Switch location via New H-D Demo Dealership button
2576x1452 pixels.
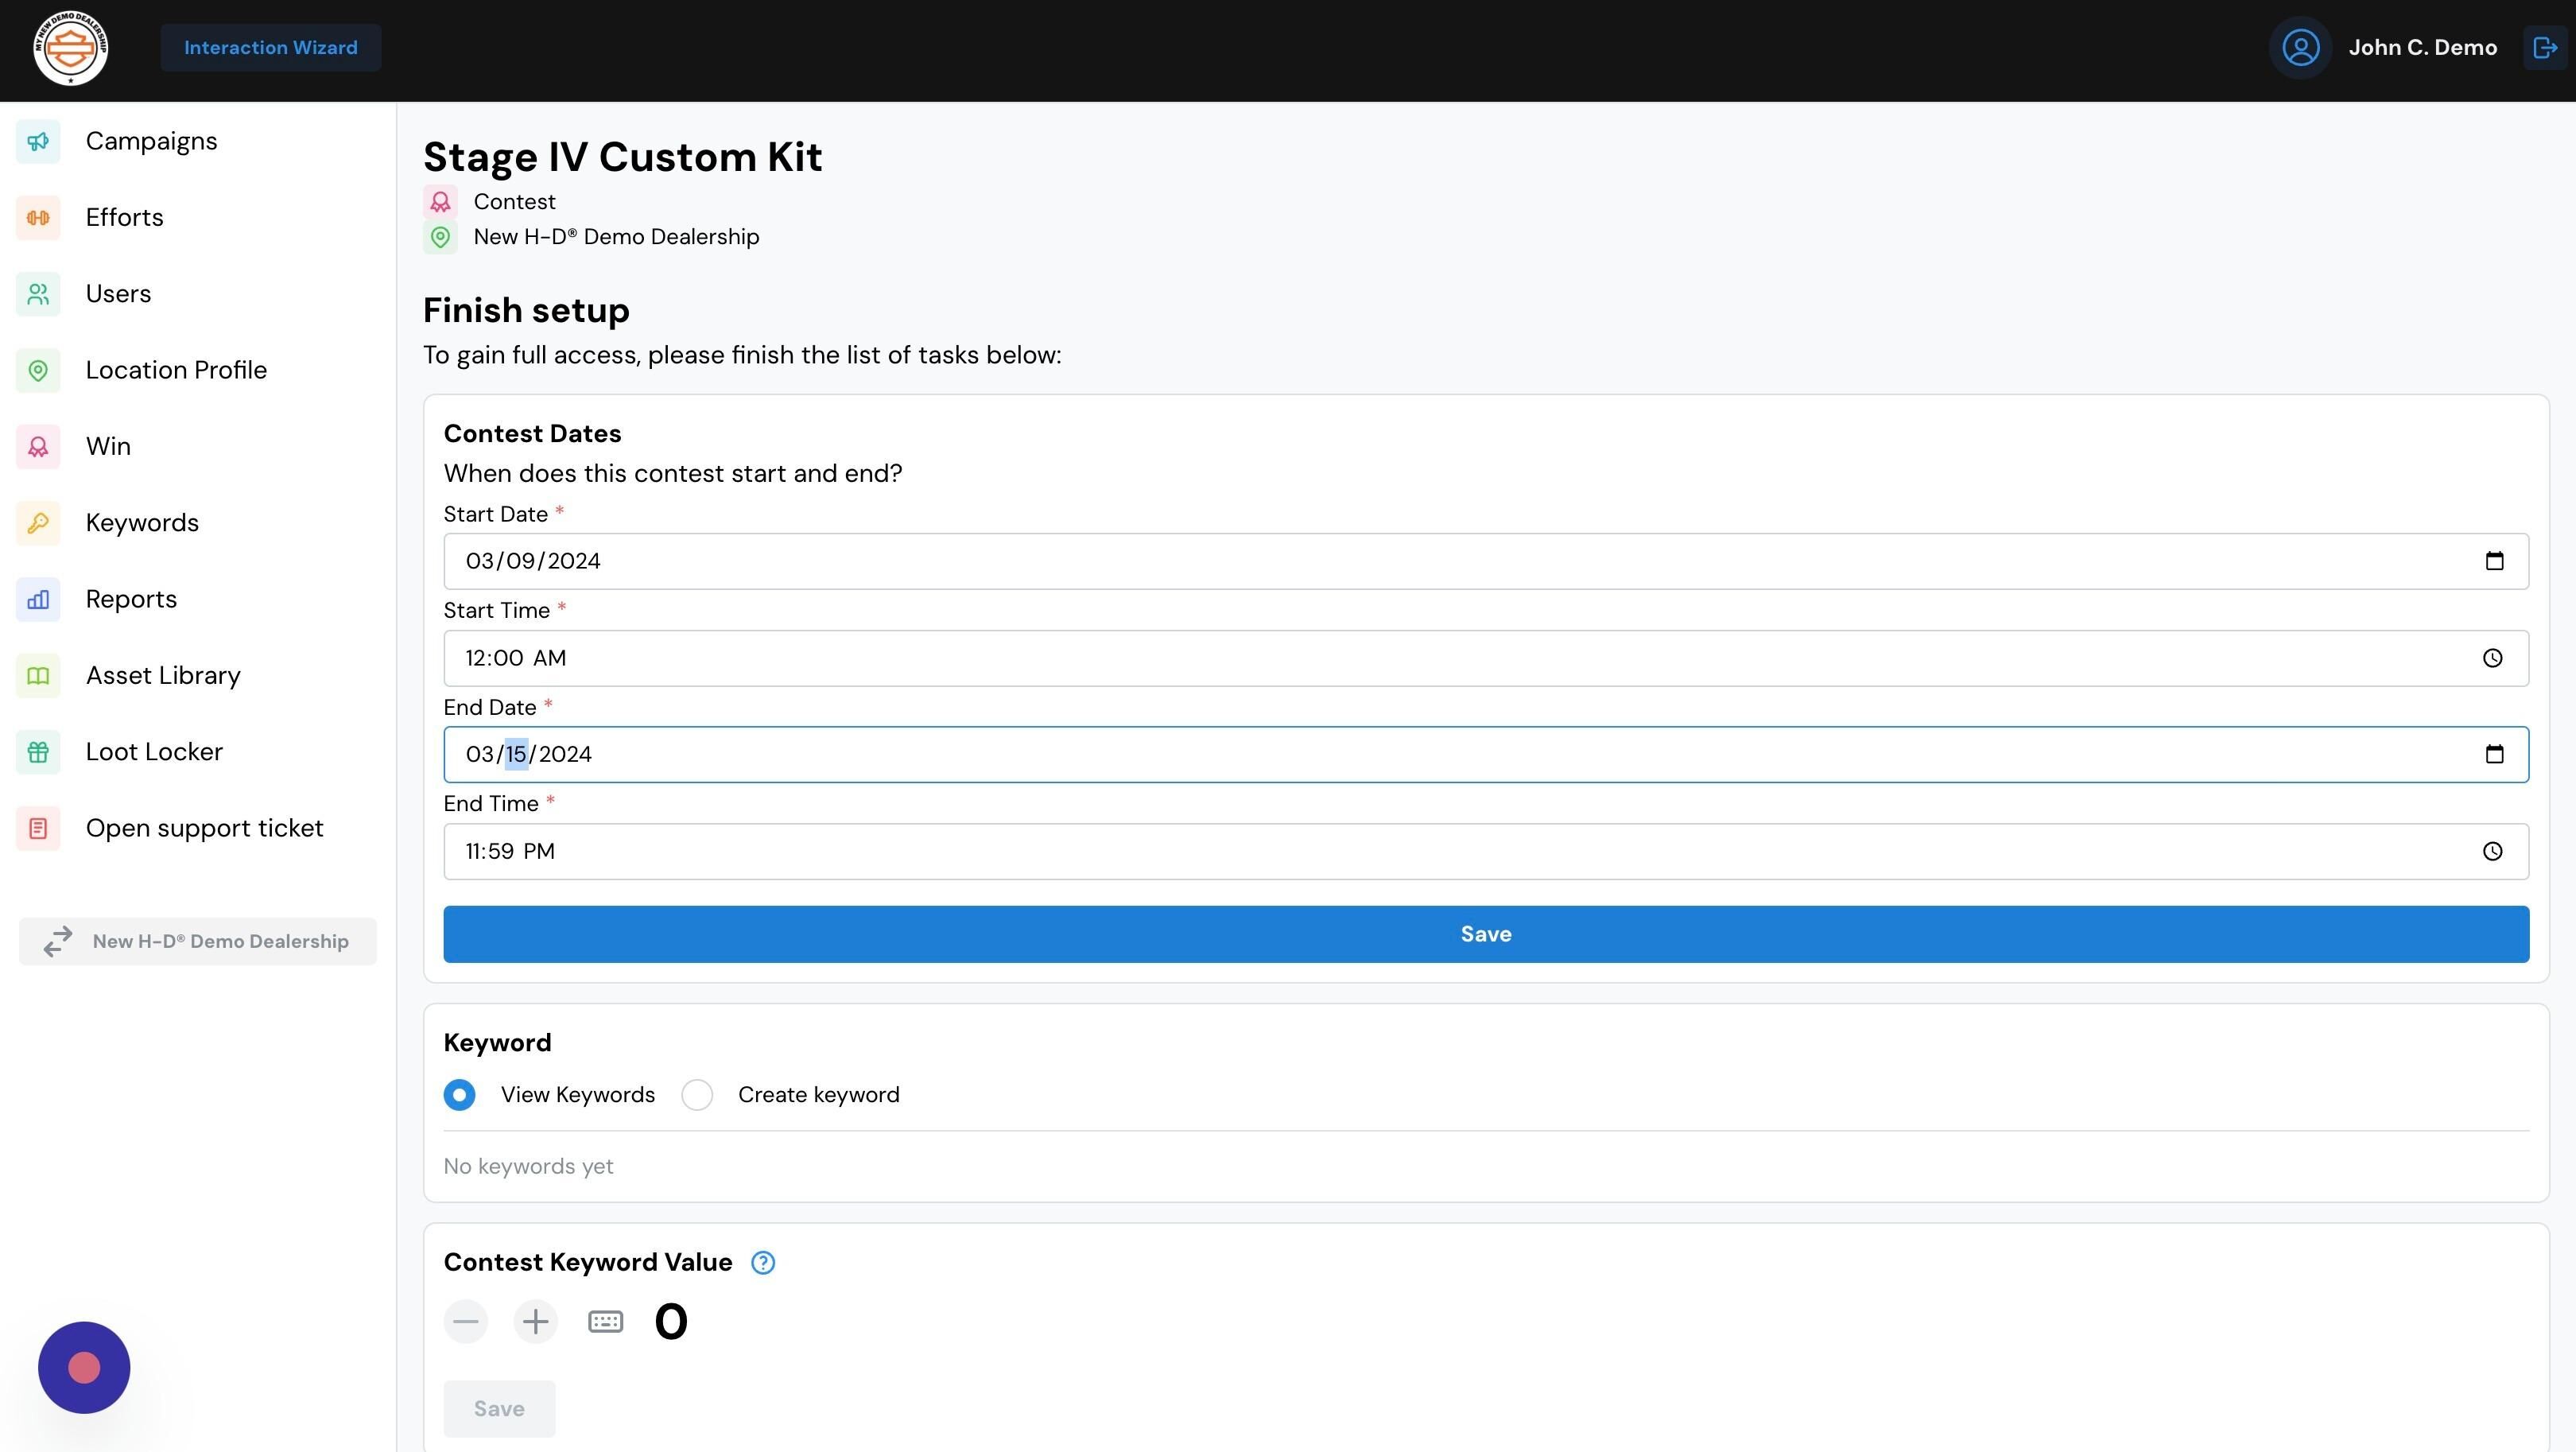(198, 941)
